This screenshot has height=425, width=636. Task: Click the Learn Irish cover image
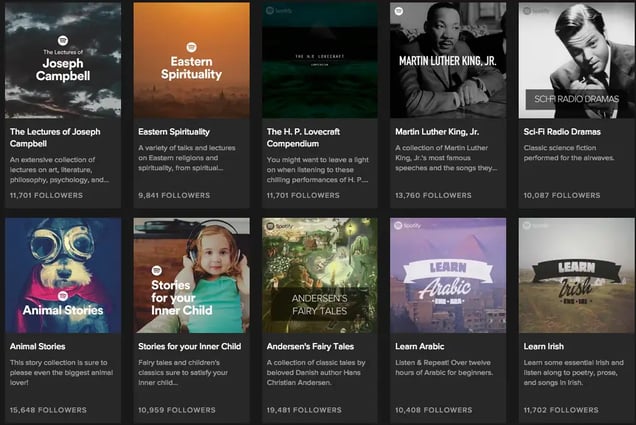pos(576,275)
